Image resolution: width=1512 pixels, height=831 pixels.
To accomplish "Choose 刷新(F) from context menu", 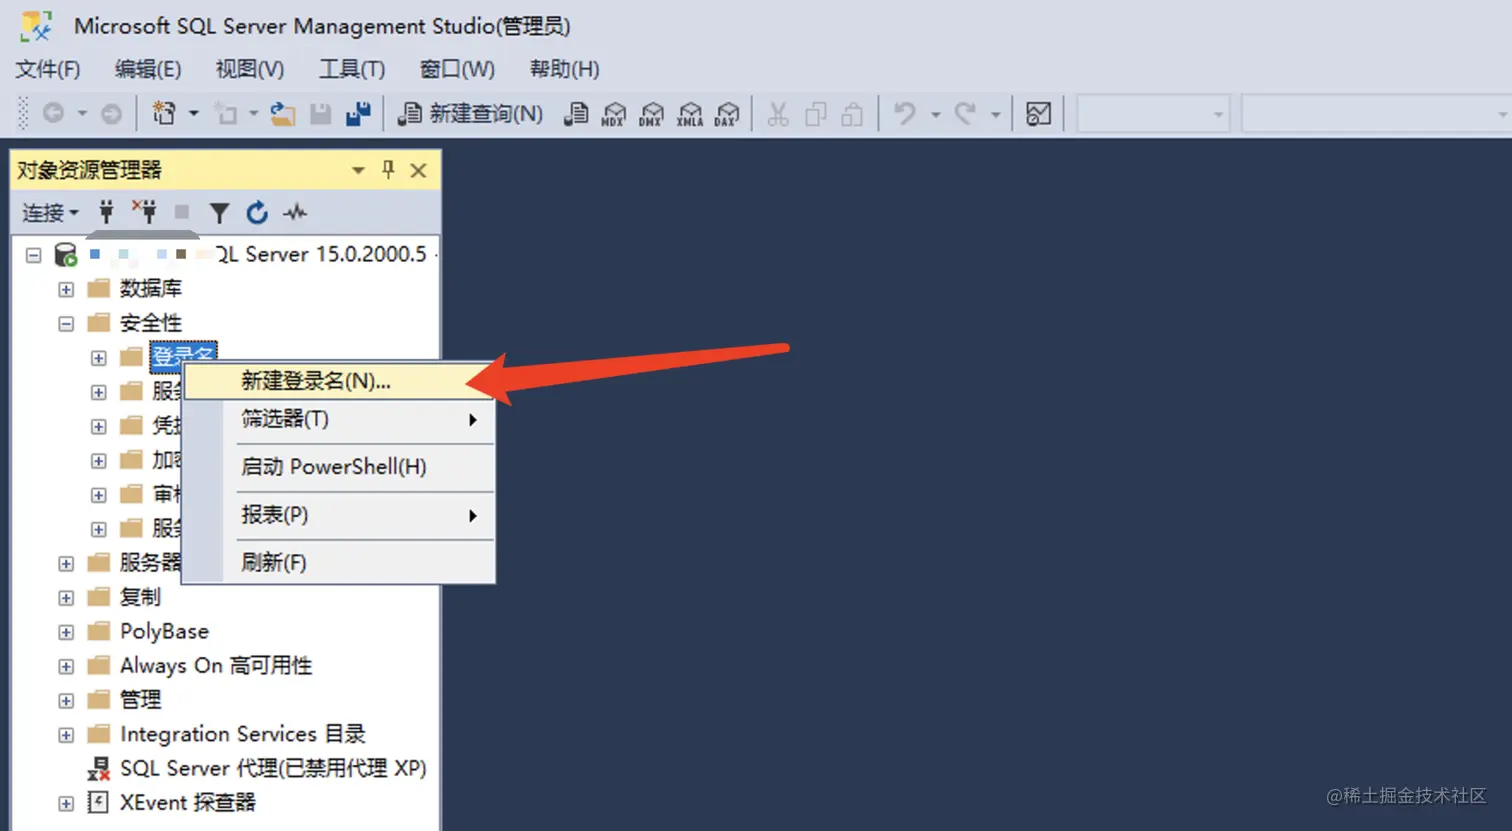I will point(340,563).
